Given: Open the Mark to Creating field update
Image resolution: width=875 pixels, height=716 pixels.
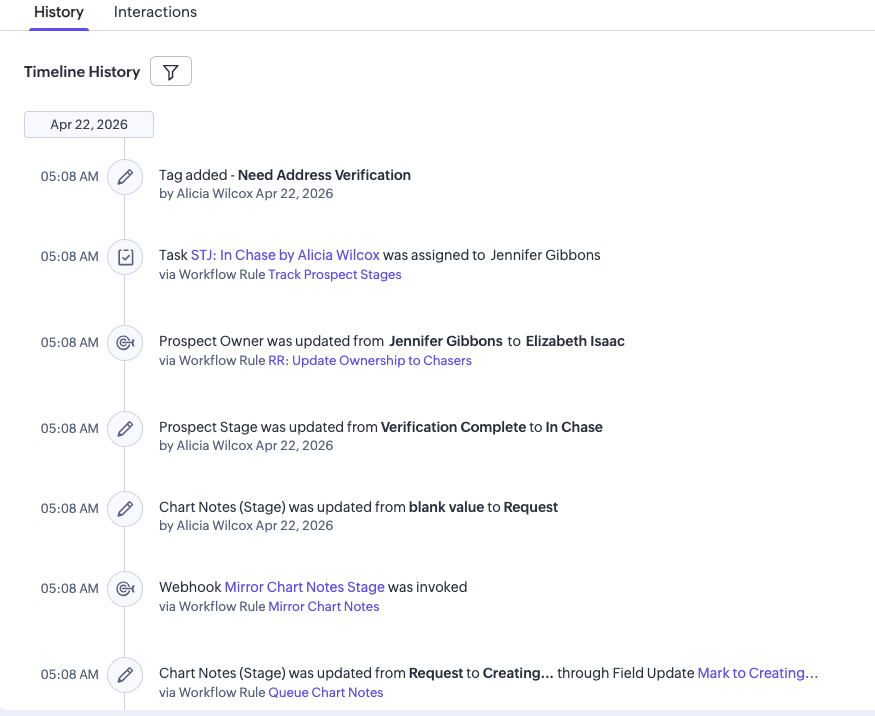Looking at the screenshot, I should pyautogui.click(x=757, y=673).
